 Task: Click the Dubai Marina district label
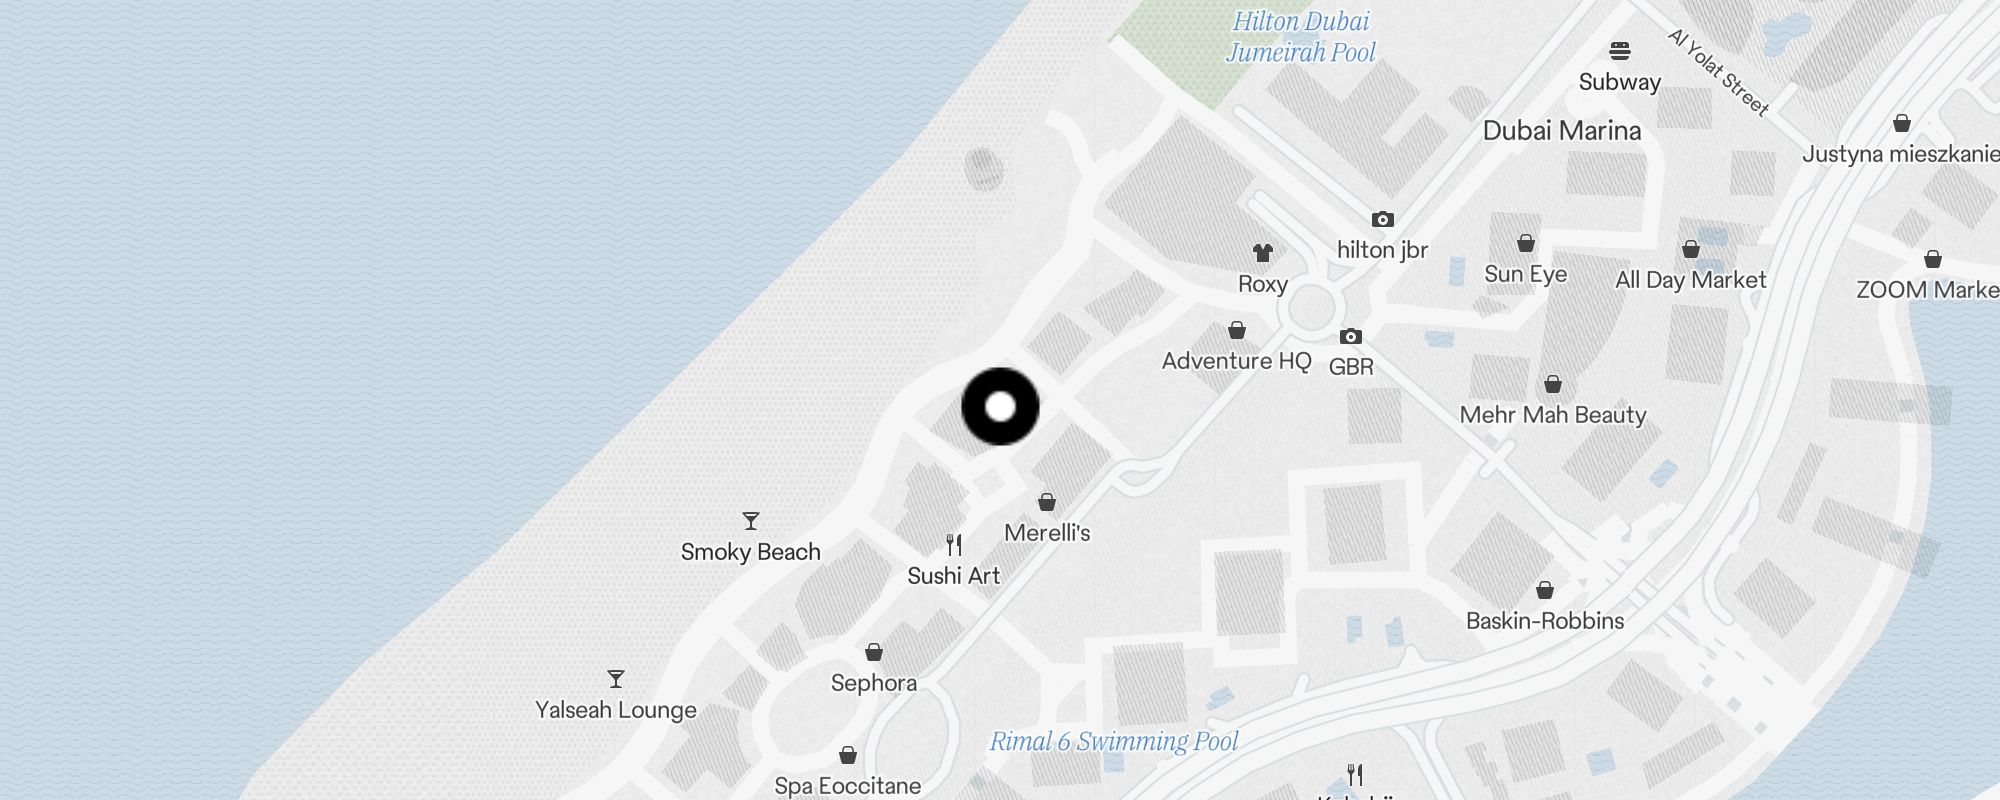pyautogui.click(x=1562, y=131)
